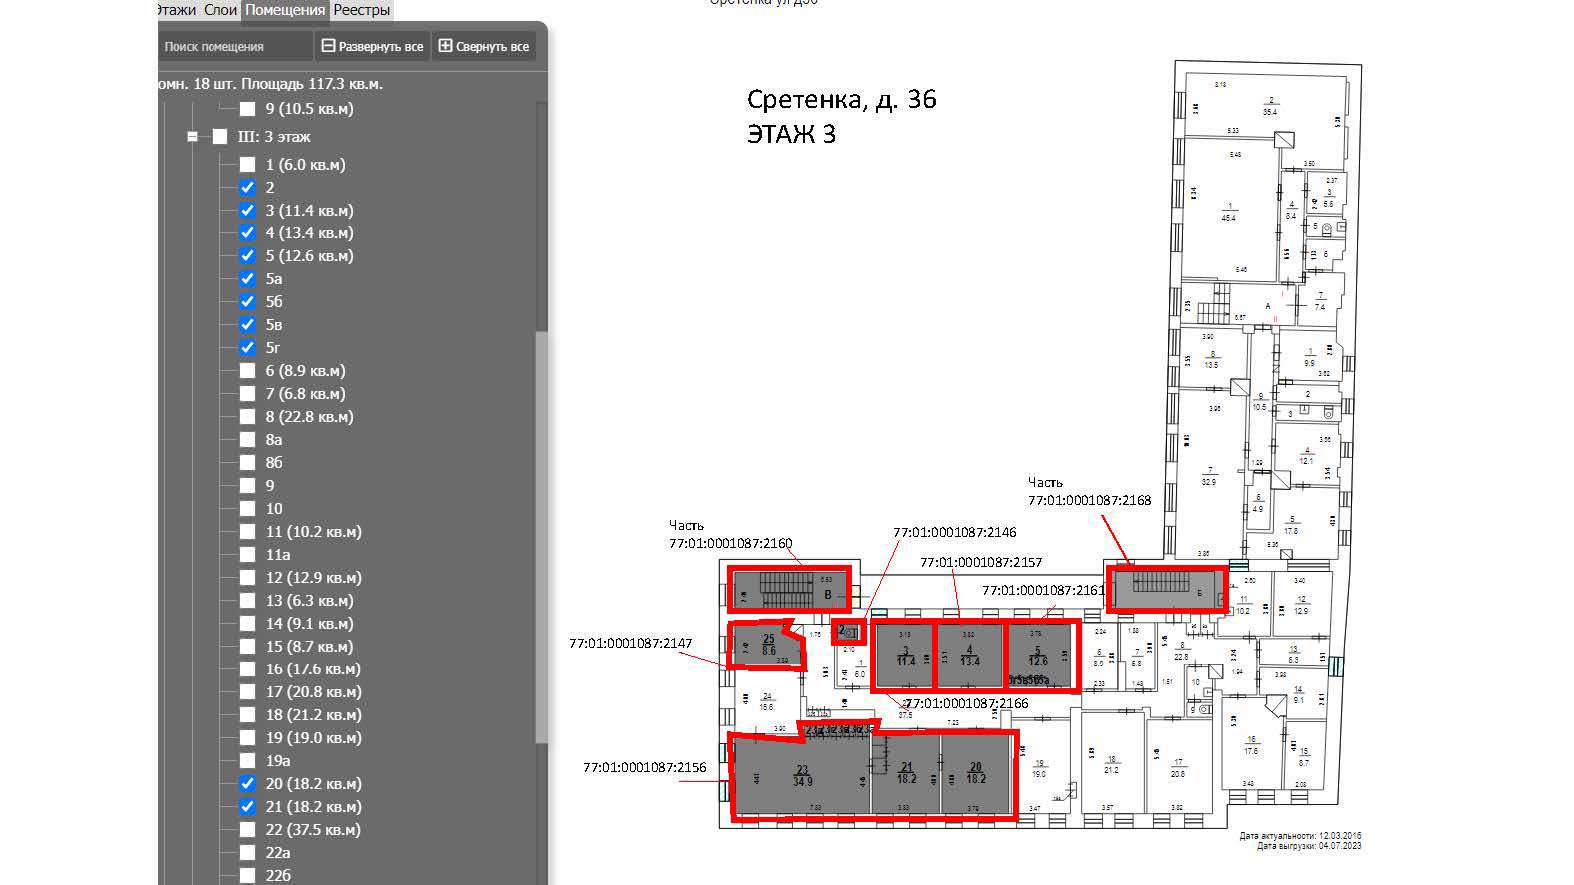Select the Помещения tab

click(285, 10)
